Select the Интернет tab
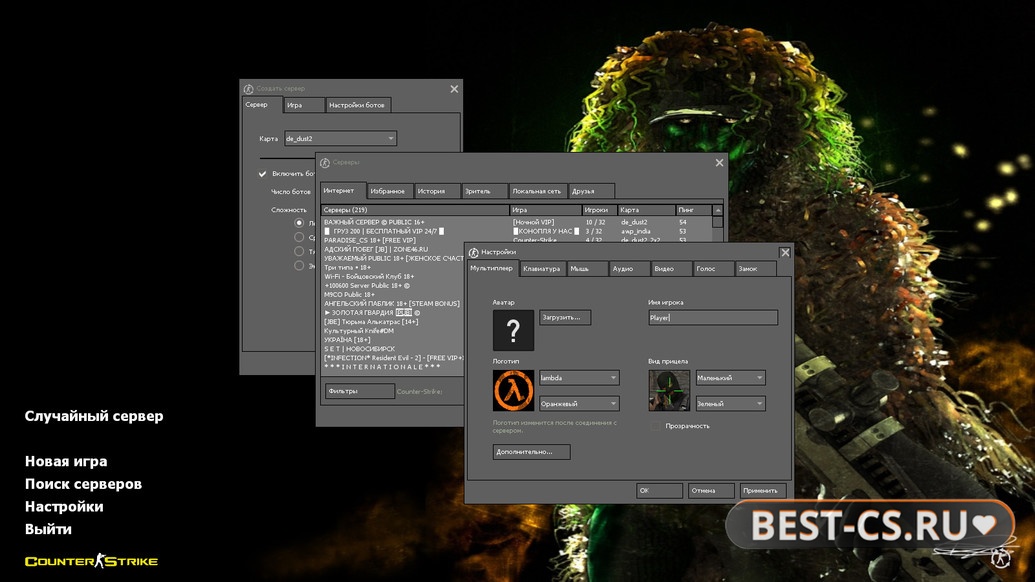This screenshot has width=1035, height=582. pos(343,191)
